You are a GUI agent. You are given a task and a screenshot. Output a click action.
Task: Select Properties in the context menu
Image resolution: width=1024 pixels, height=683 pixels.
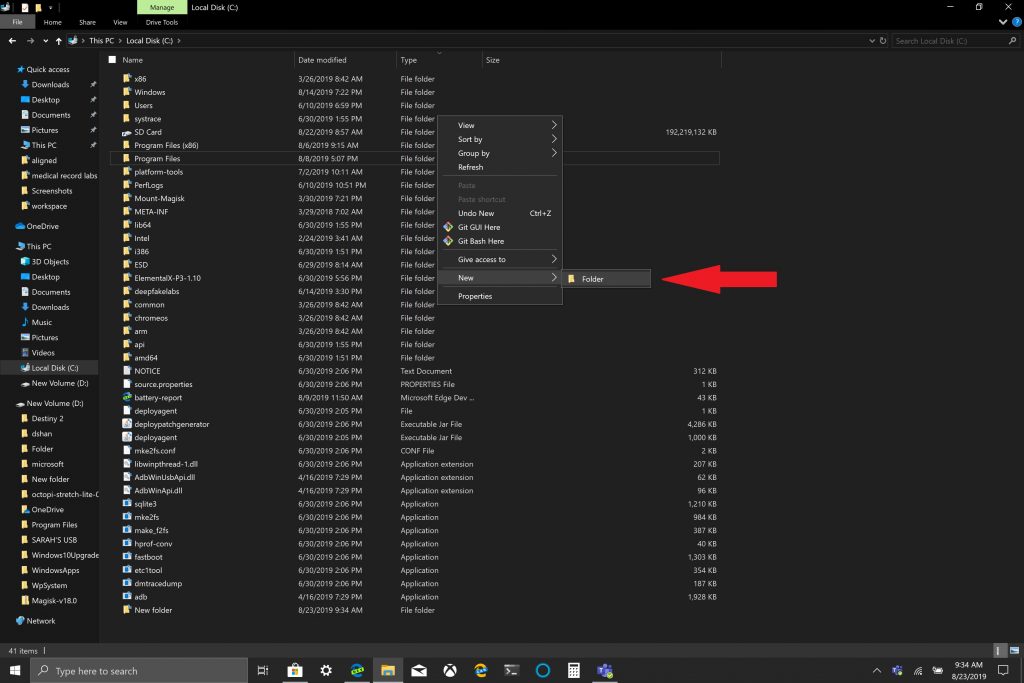coord(475,296)
